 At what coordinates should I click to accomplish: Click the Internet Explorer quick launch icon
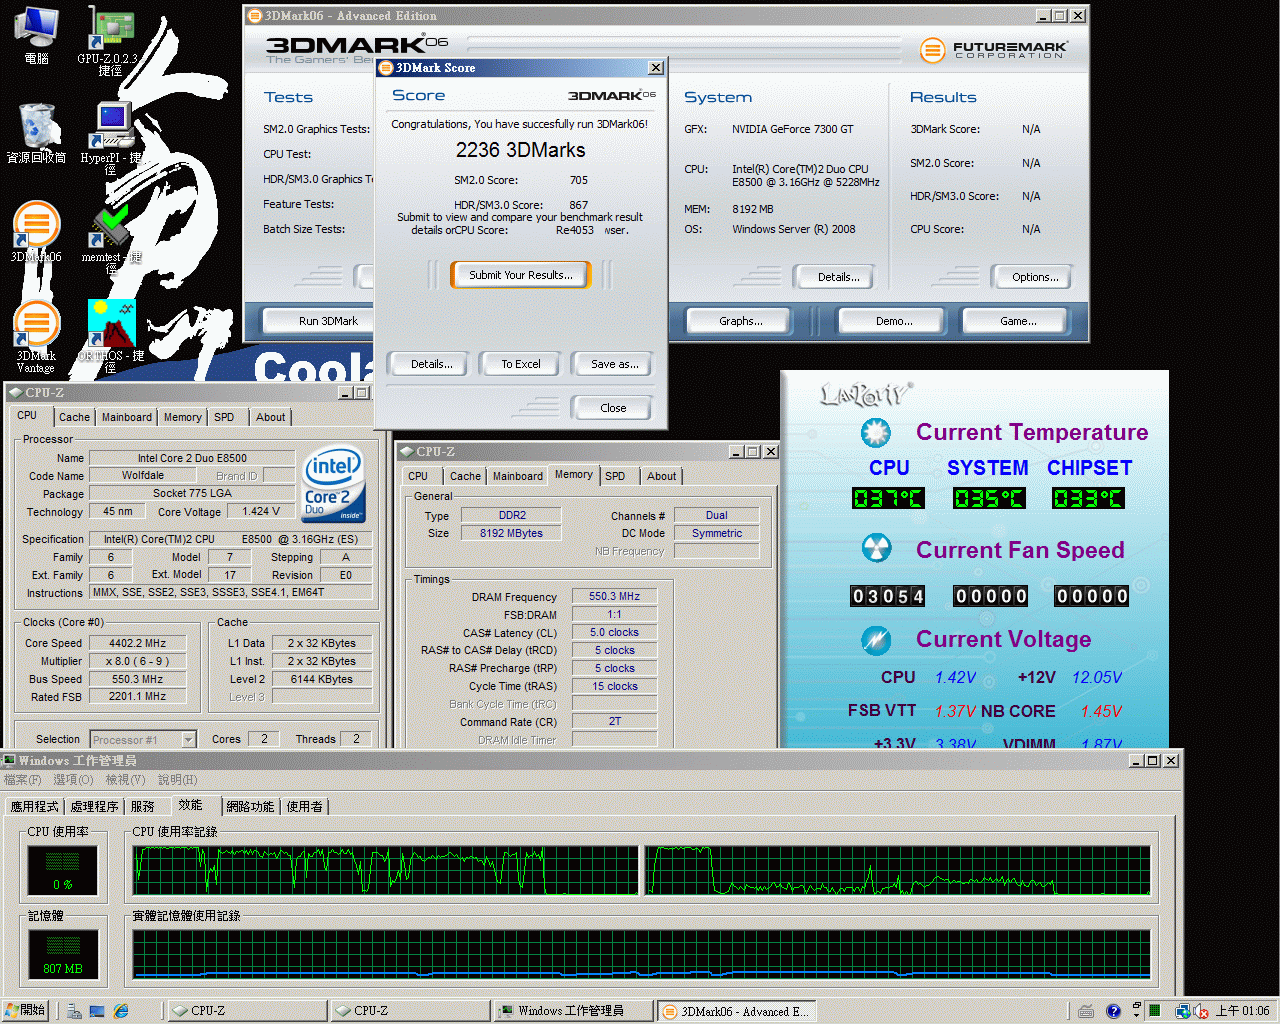(121, 1011)
